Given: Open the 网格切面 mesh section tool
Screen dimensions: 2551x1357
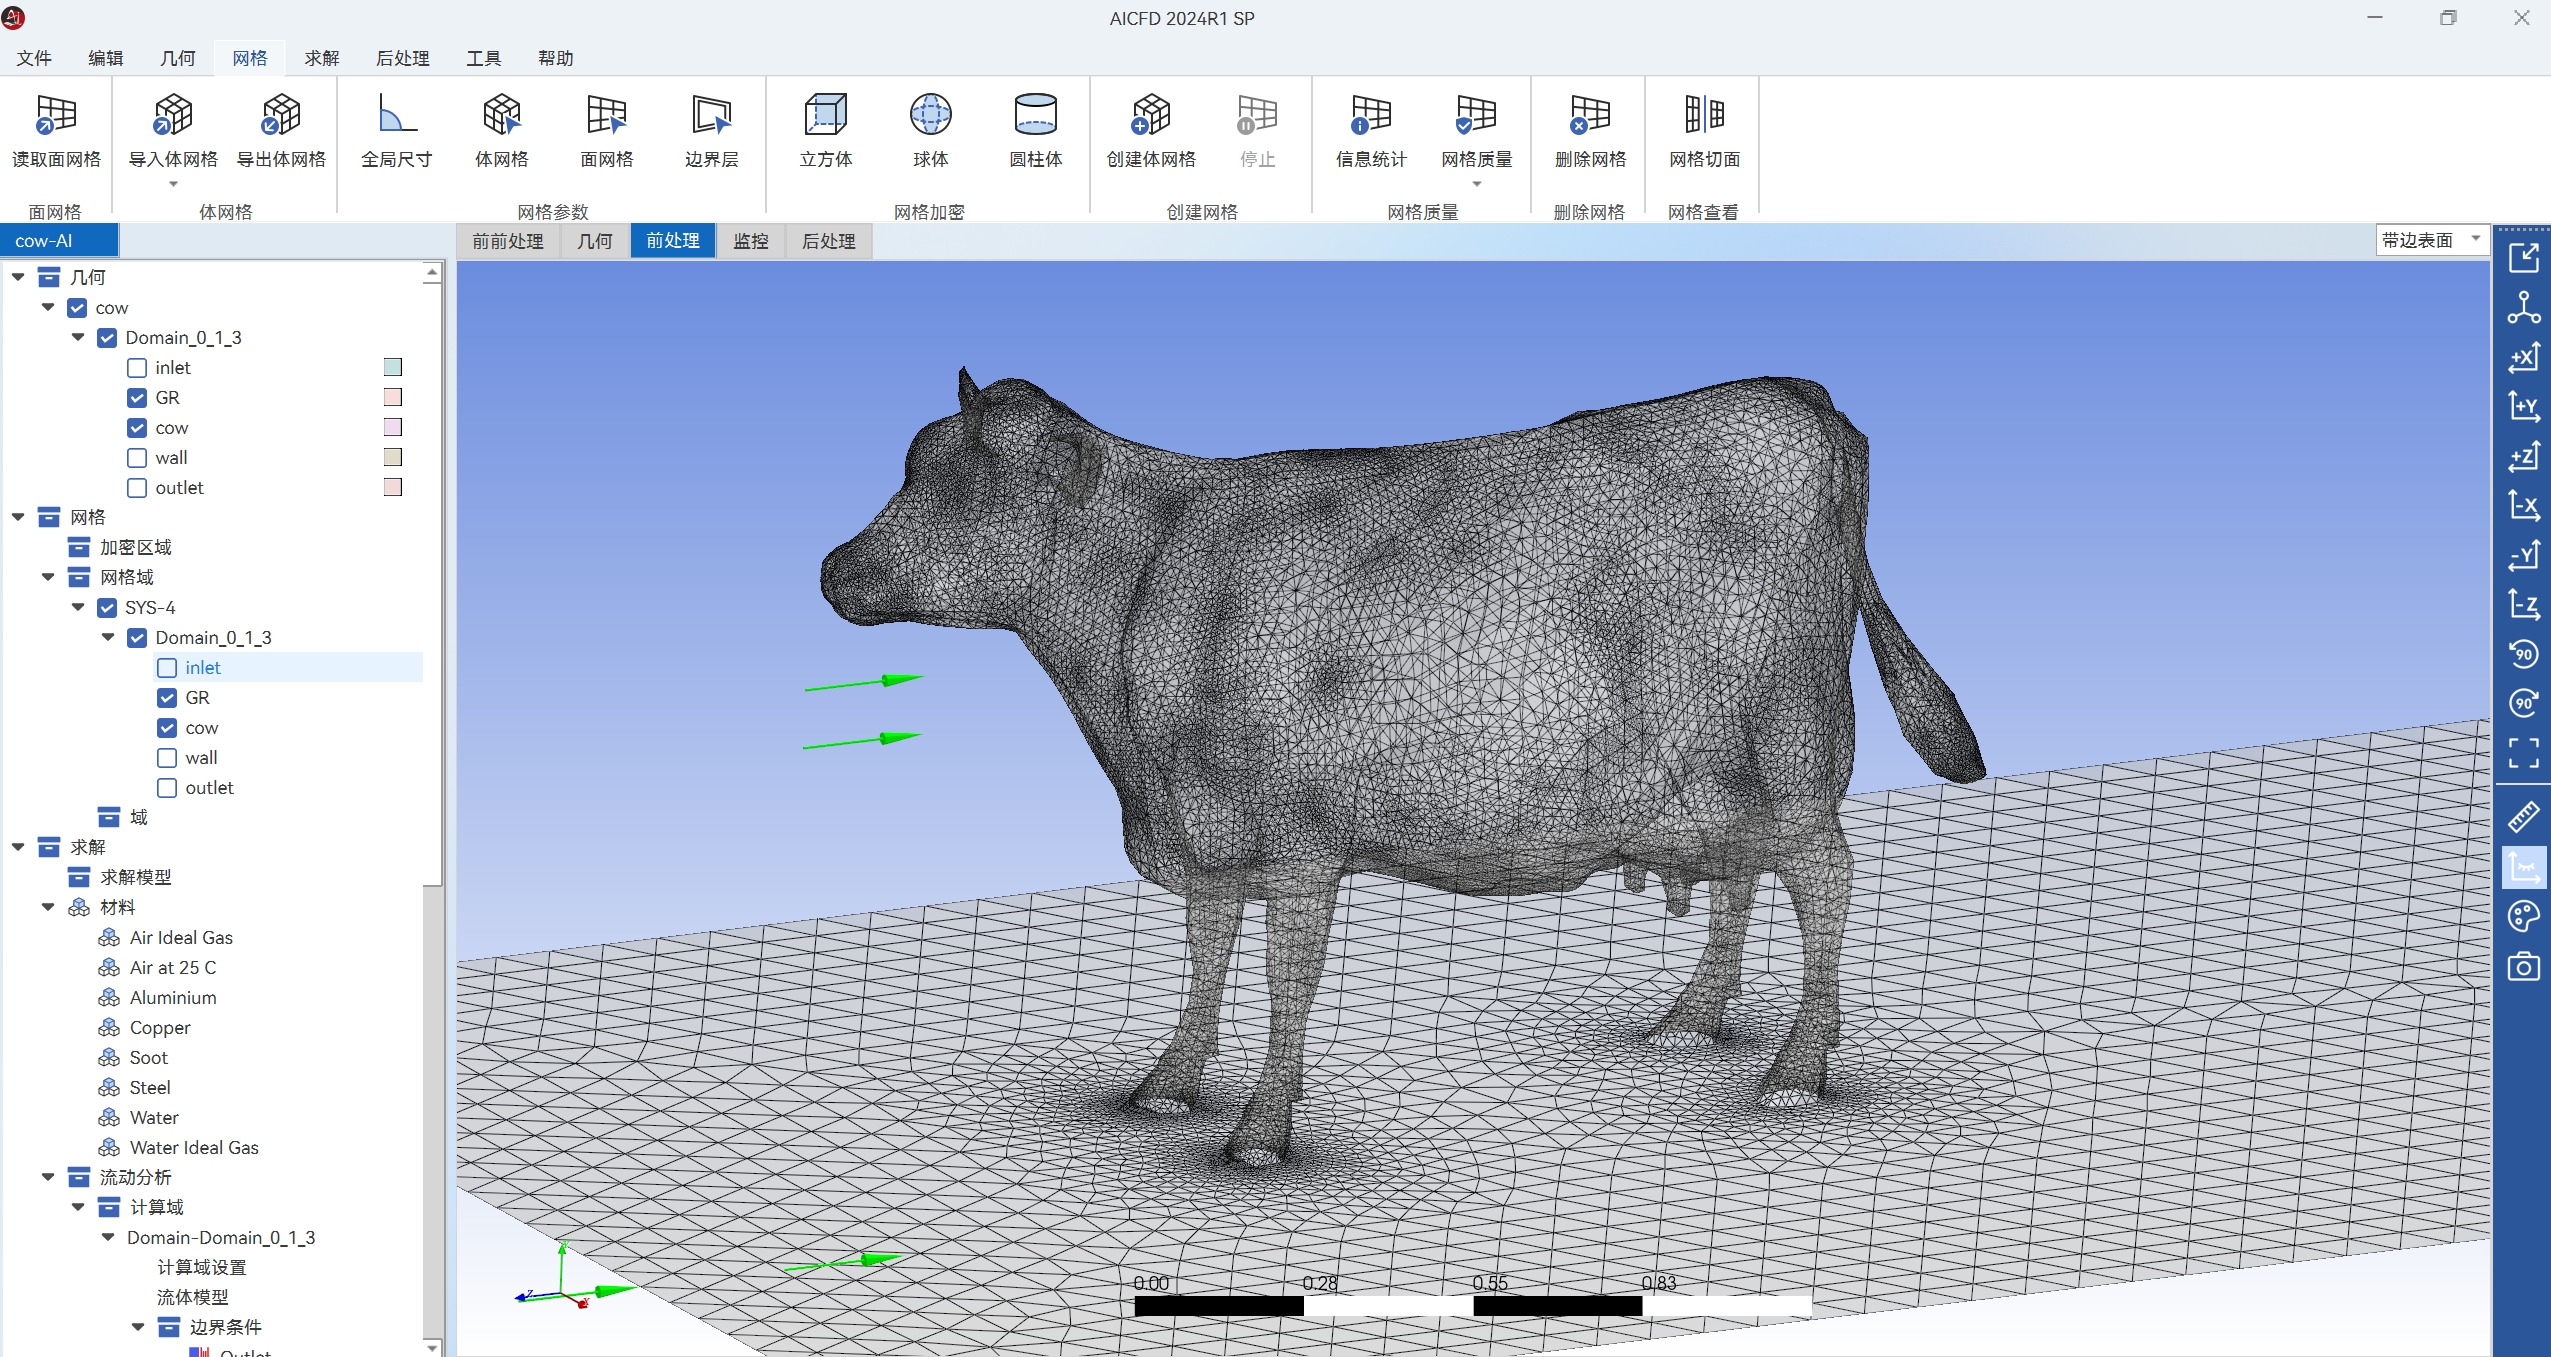Looking at the screenshot, I should 1704,130.
